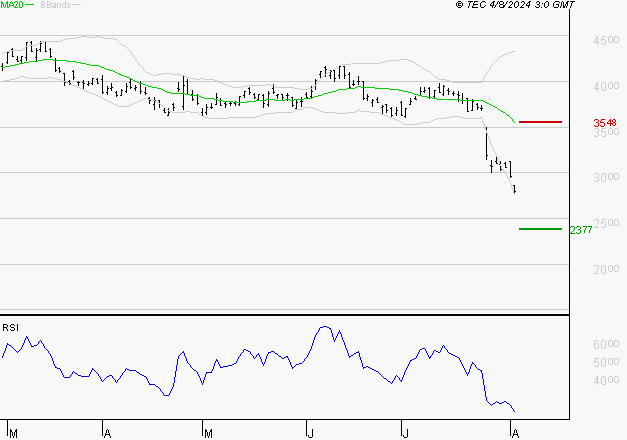Image resolution: width=627 pixels, height=440 pixels.
Task: Click the second M month marker
Action: tap(208, 434)
